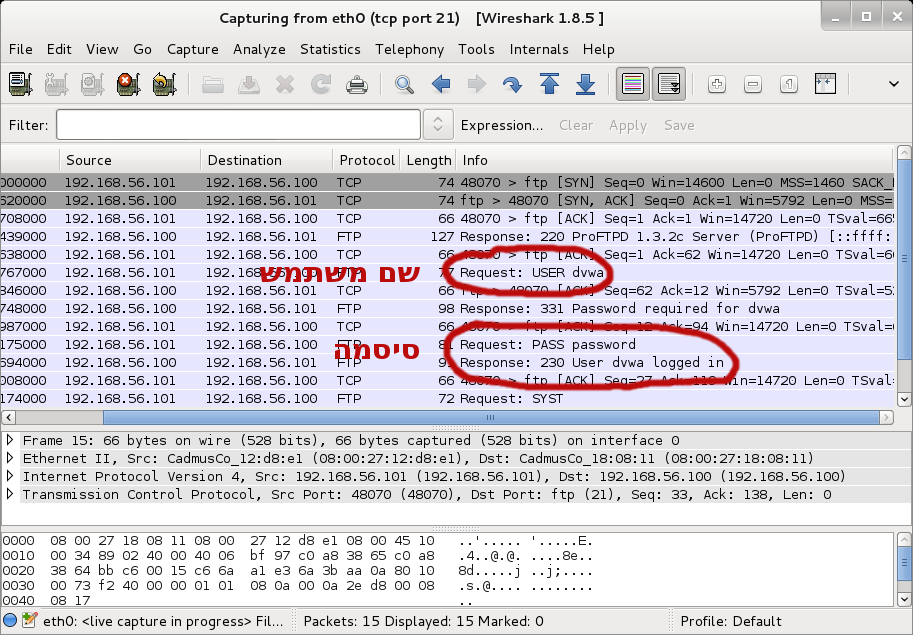The image size is (913, 635).
Task: Expand Transmission Control Protocol details
Action: [10, 494]
